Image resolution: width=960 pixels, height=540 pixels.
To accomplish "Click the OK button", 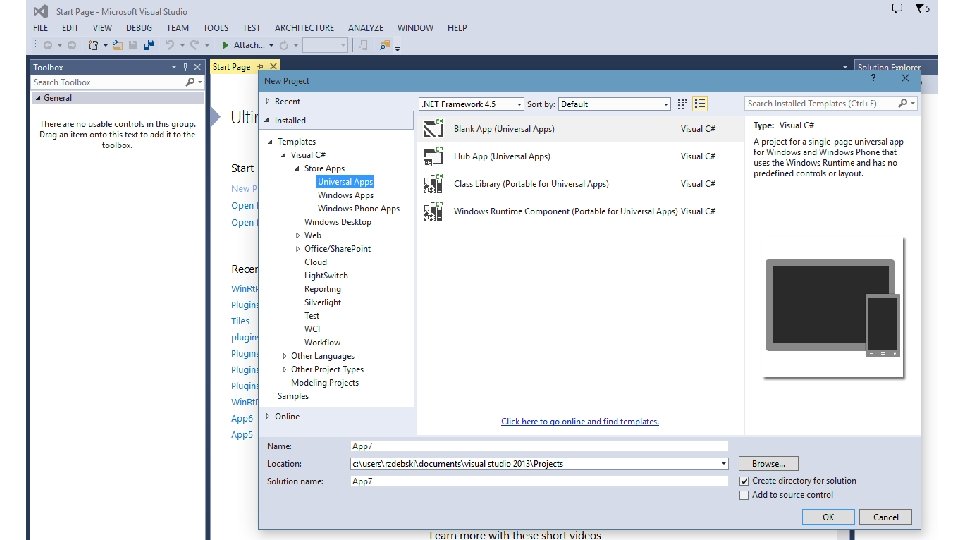I will coord(828,517).
